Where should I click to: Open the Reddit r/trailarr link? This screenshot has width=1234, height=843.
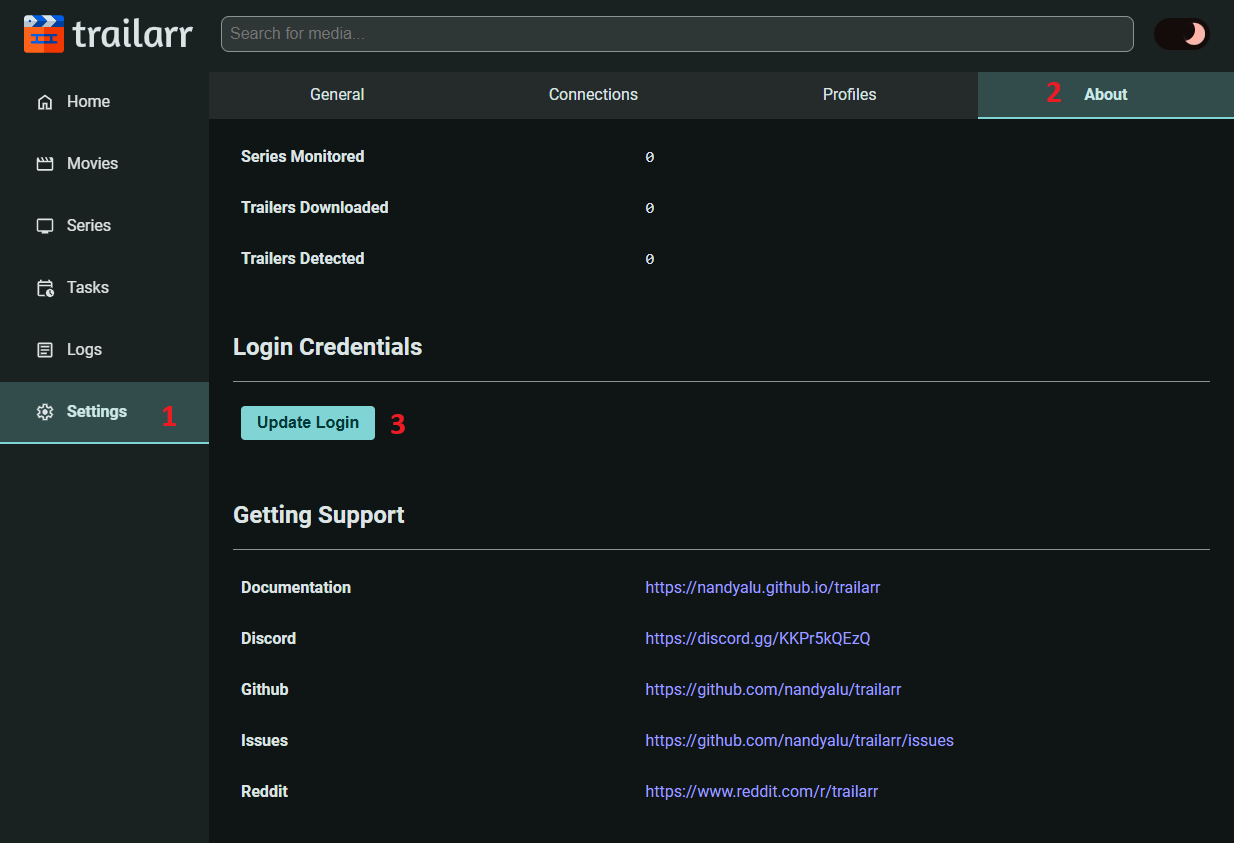(x=761, y=792)
